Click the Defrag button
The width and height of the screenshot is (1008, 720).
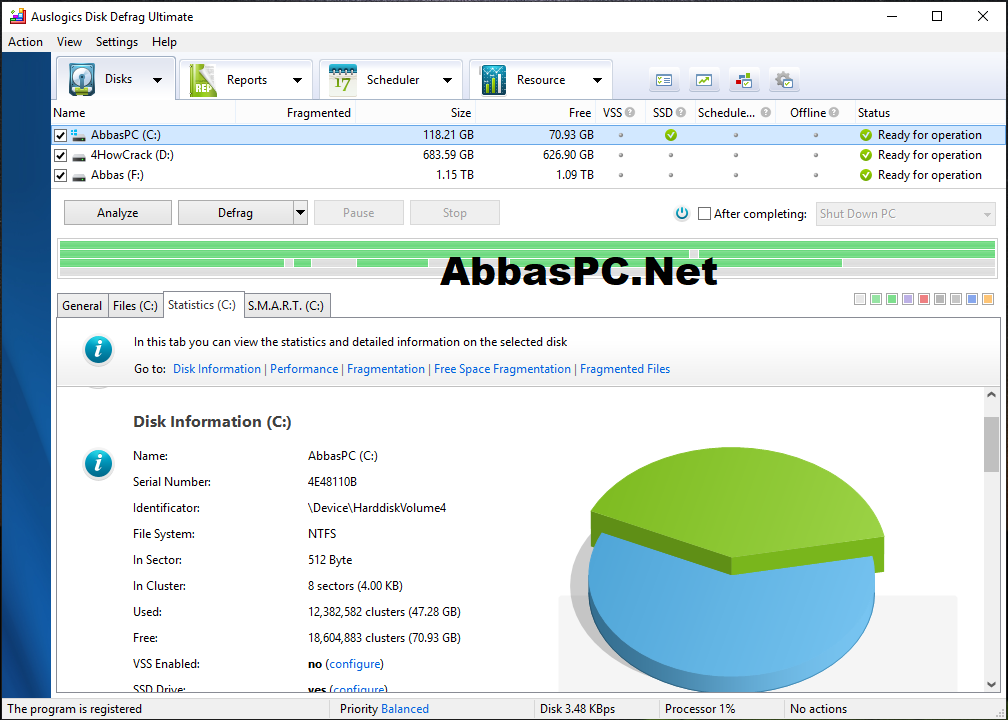point(235,213)
